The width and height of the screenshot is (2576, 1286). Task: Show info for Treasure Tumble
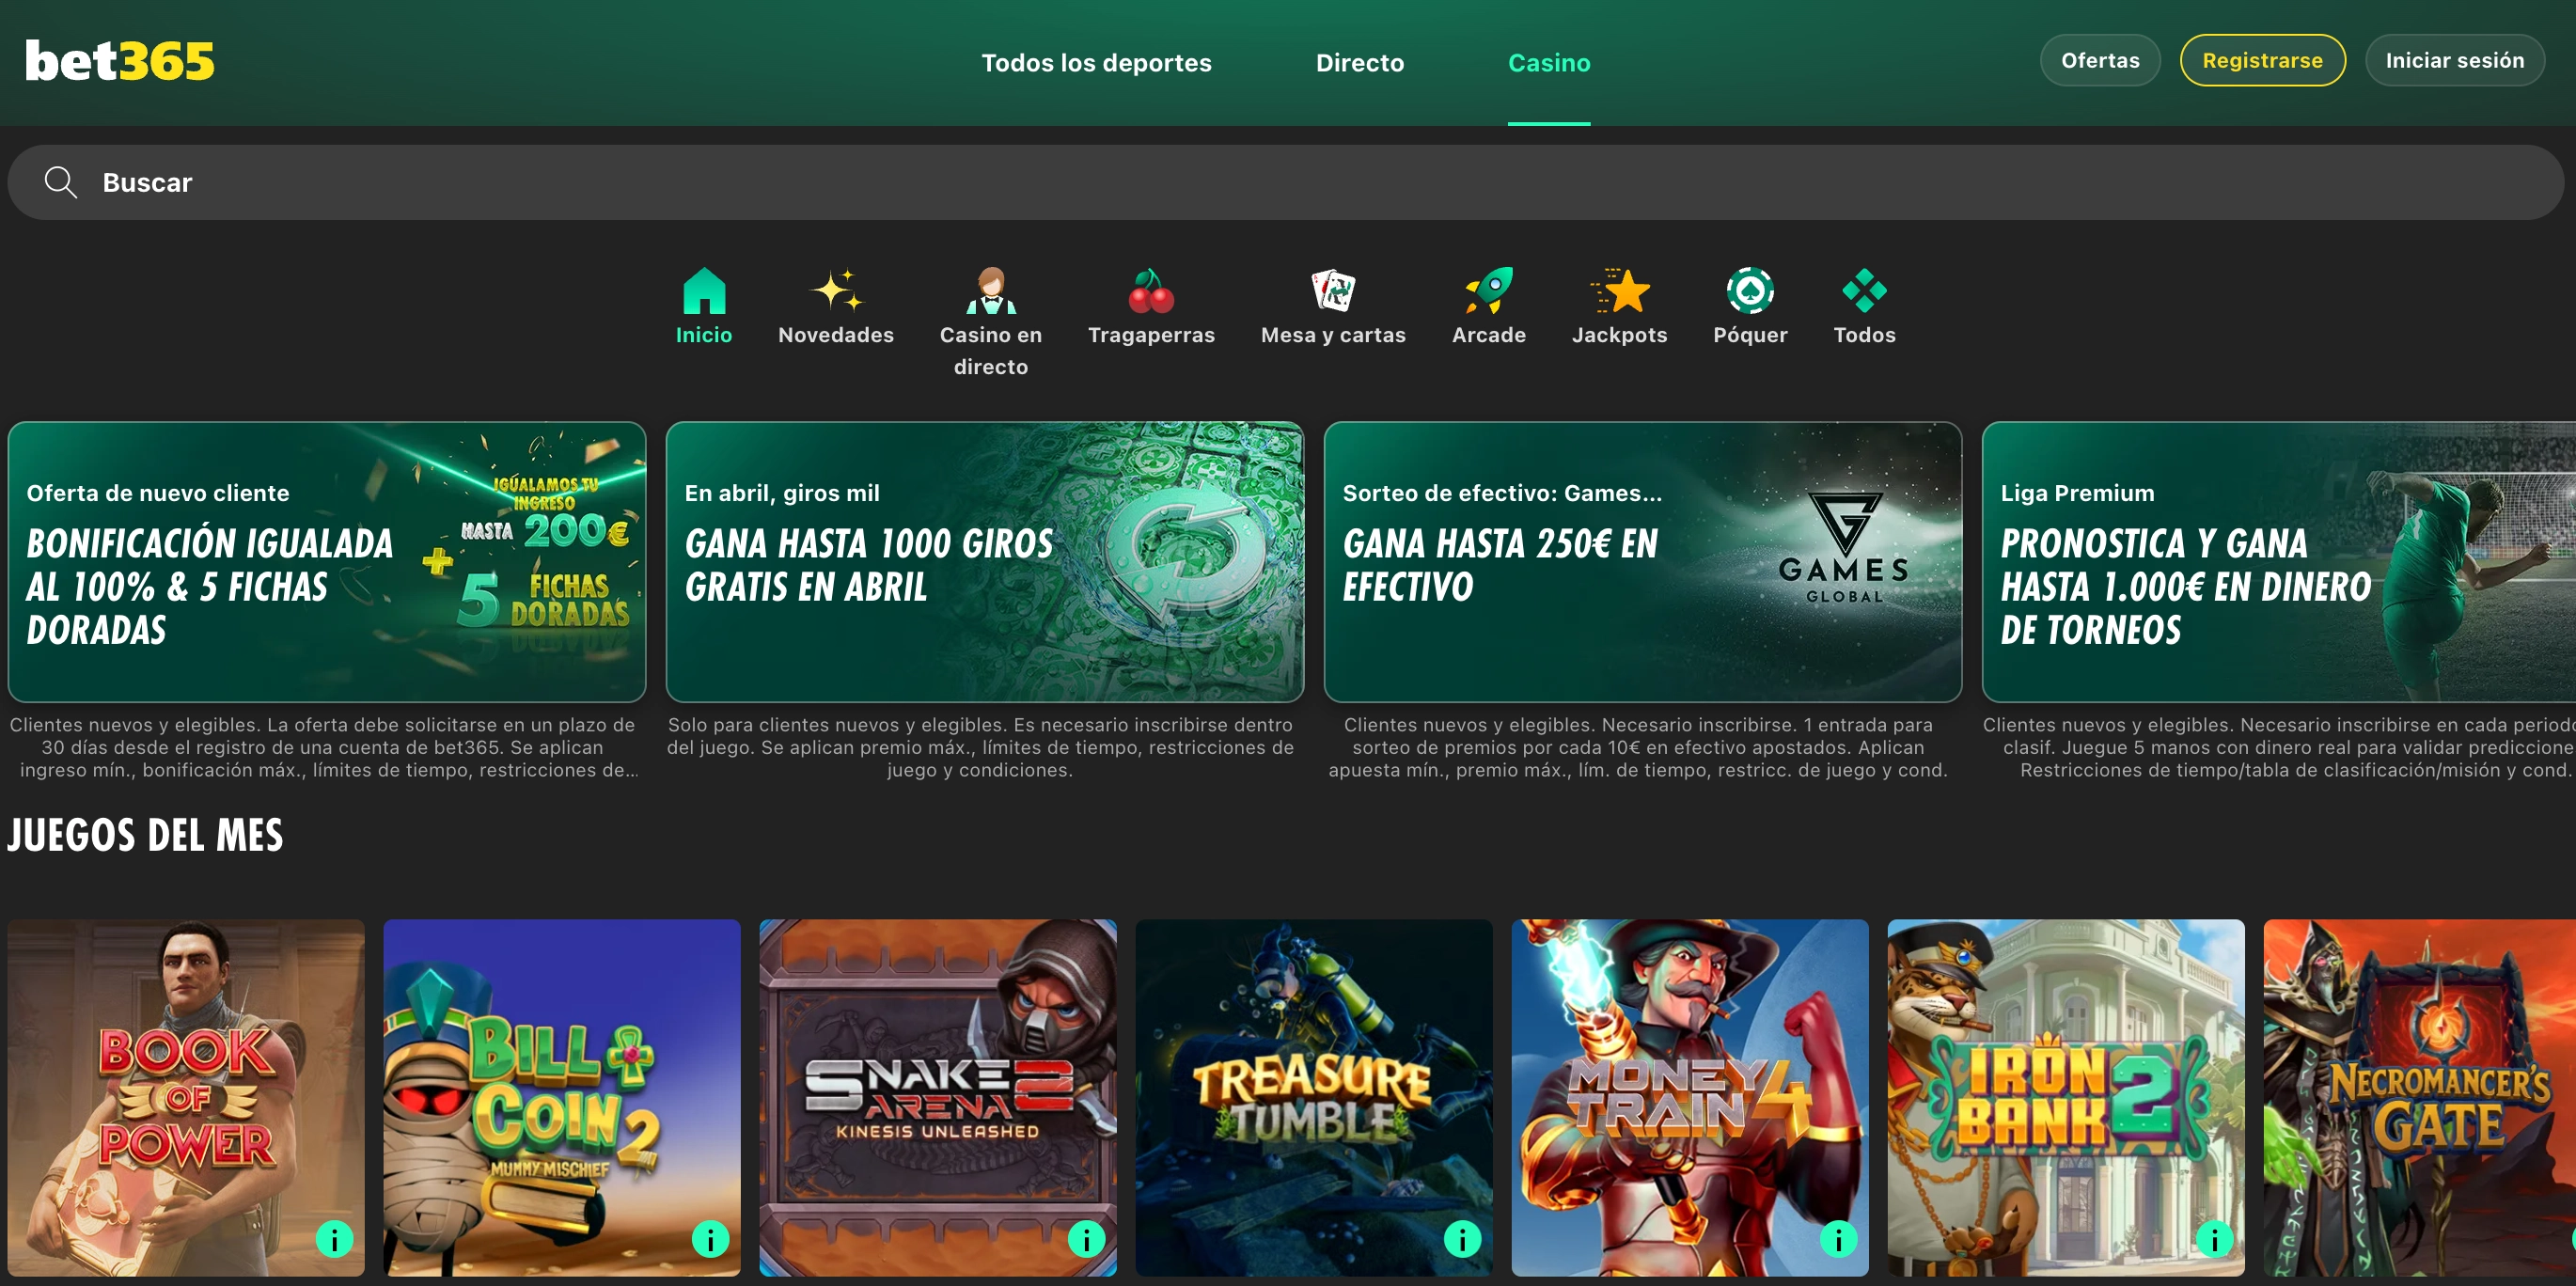[1462, 1239]
